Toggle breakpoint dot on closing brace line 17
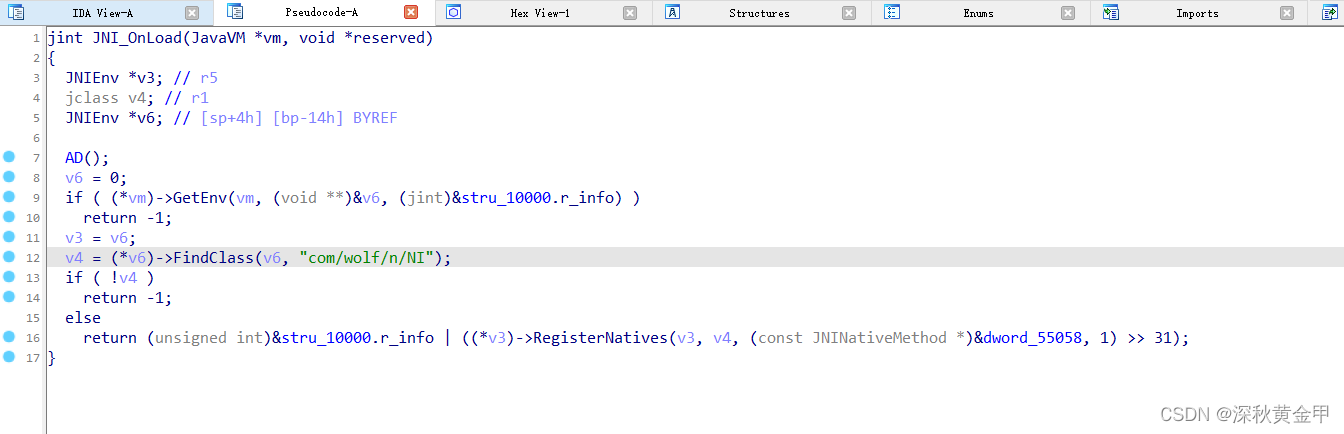 pos(9,357)
